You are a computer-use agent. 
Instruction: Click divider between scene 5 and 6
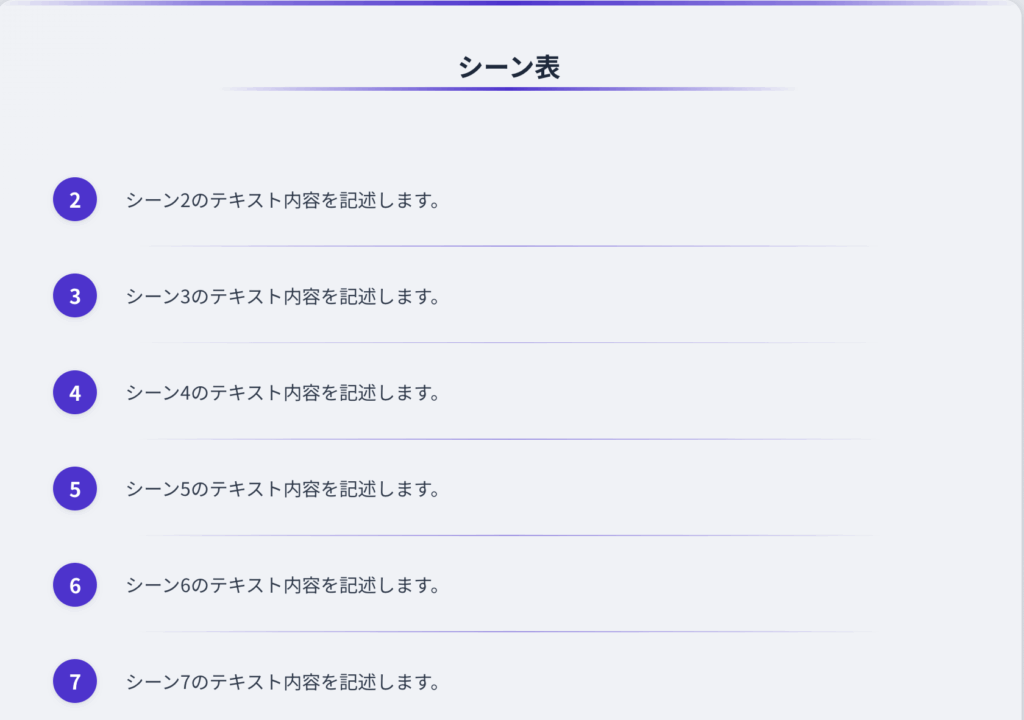coord(508,535)
